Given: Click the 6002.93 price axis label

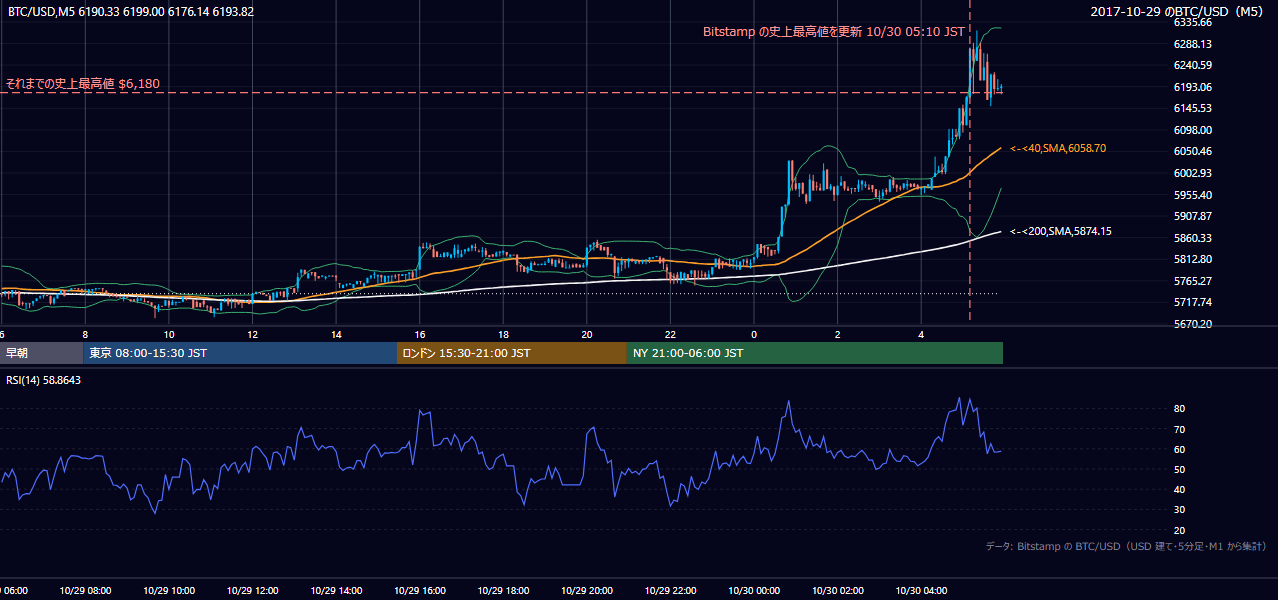Looking at the screenshot, I should [1192, 173].
